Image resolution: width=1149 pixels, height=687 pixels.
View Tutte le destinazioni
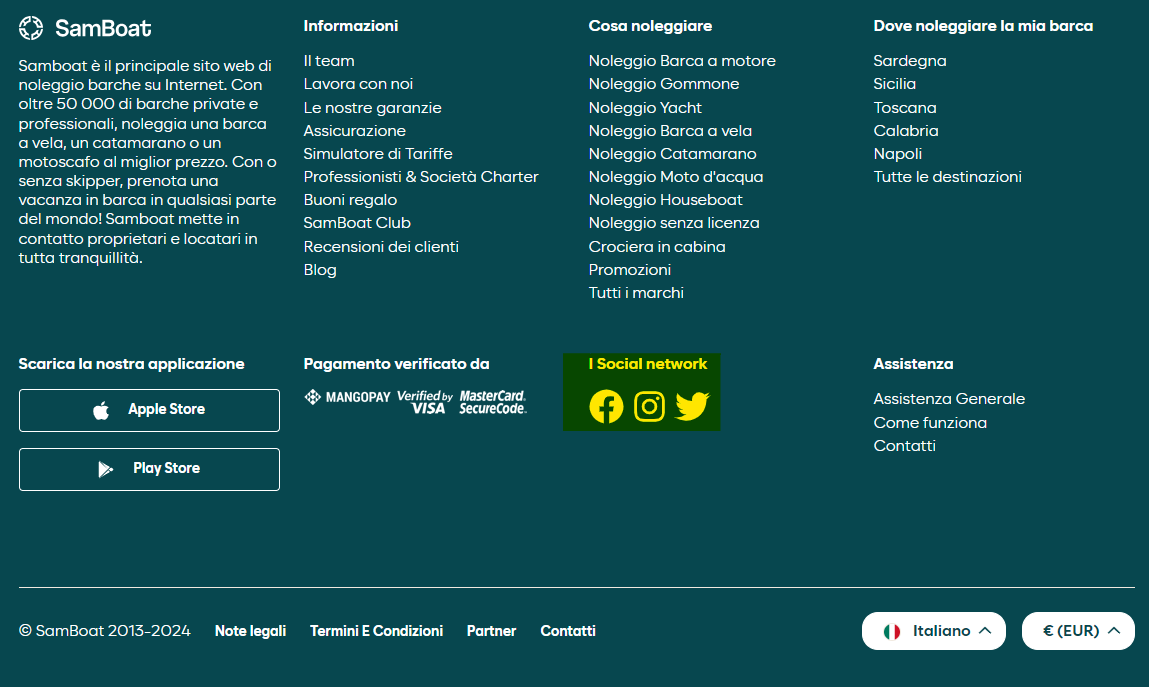coord(947,177)
